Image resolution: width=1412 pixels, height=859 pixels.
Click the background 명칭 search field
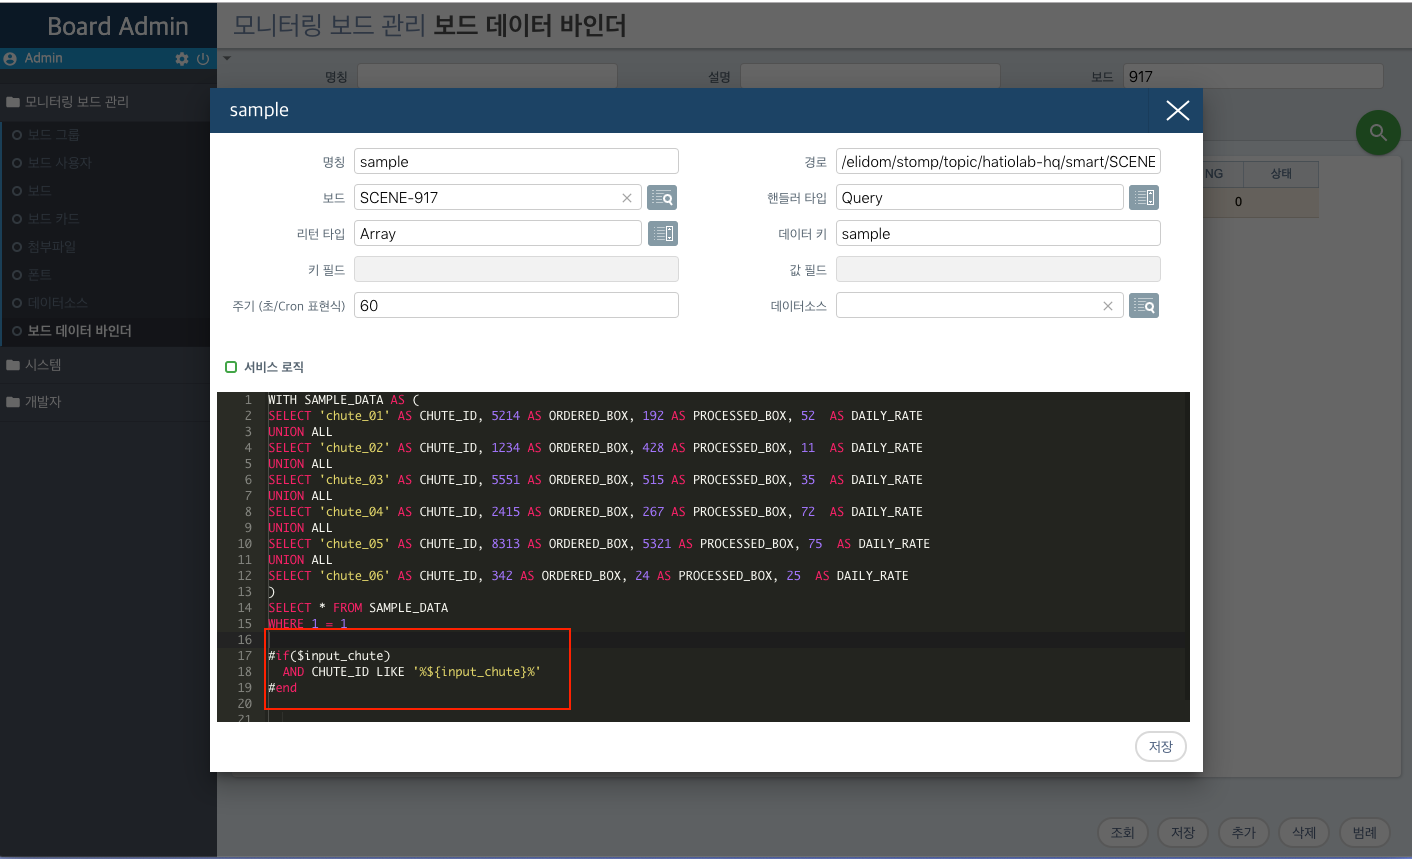pos(488,77)
